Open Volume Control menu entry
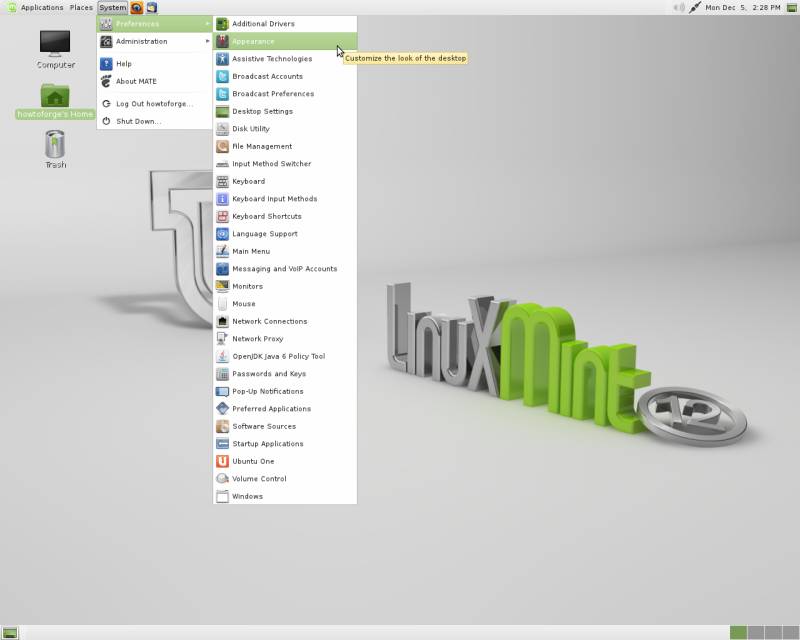 pos(285,479)
